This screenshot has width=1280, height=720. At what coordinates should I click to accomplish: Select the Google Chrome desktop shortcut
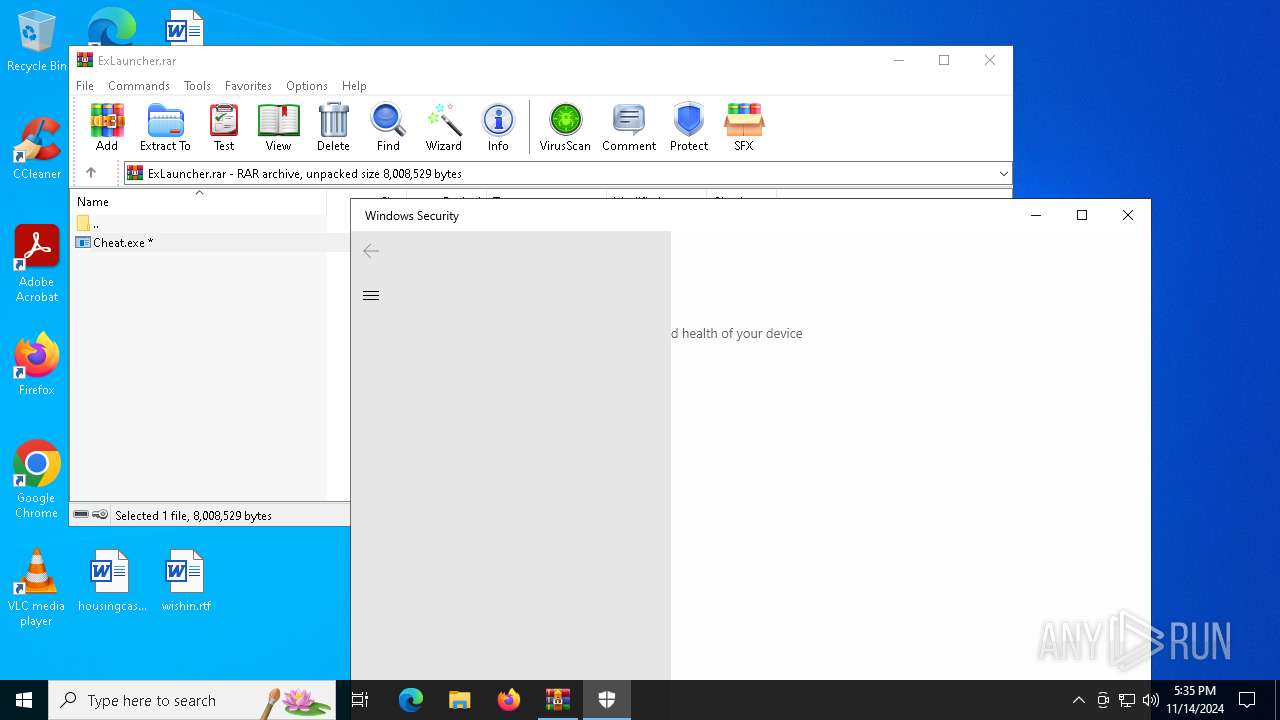coord(37,480)
